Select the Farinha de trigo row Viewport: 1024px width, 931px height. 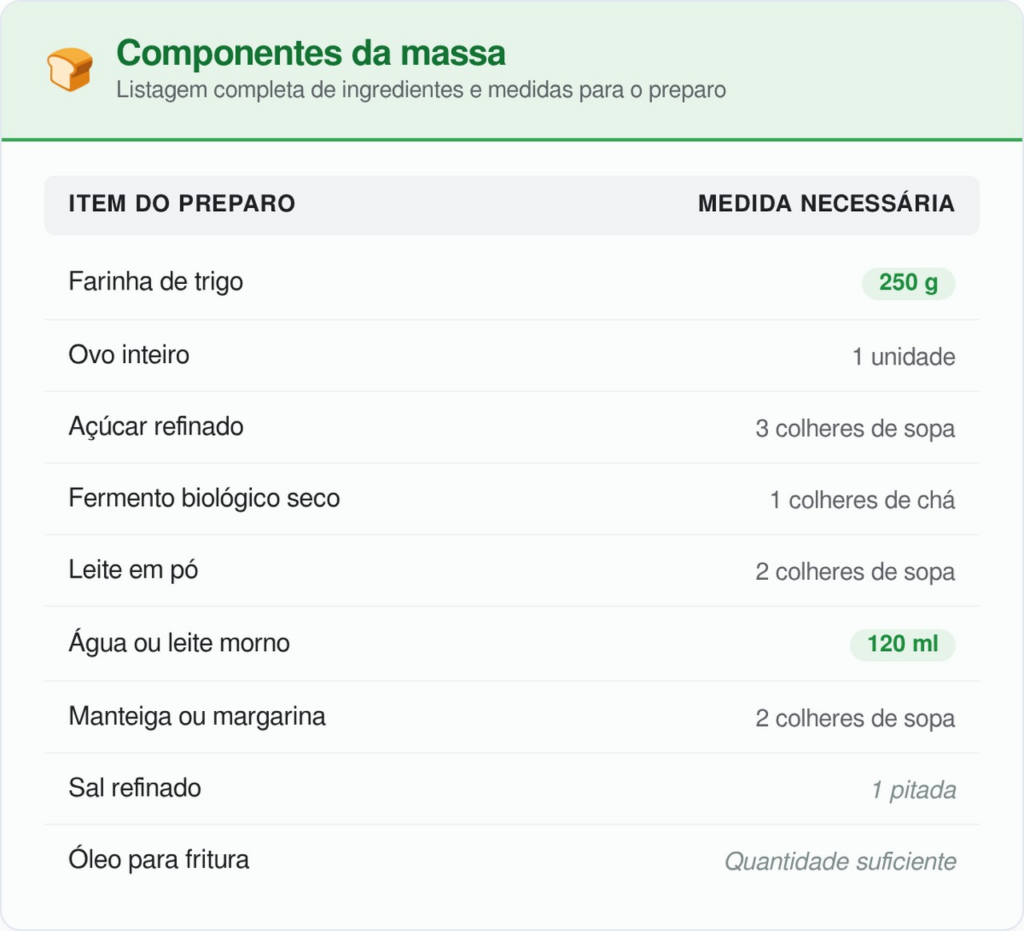click(x=512, y=283)
